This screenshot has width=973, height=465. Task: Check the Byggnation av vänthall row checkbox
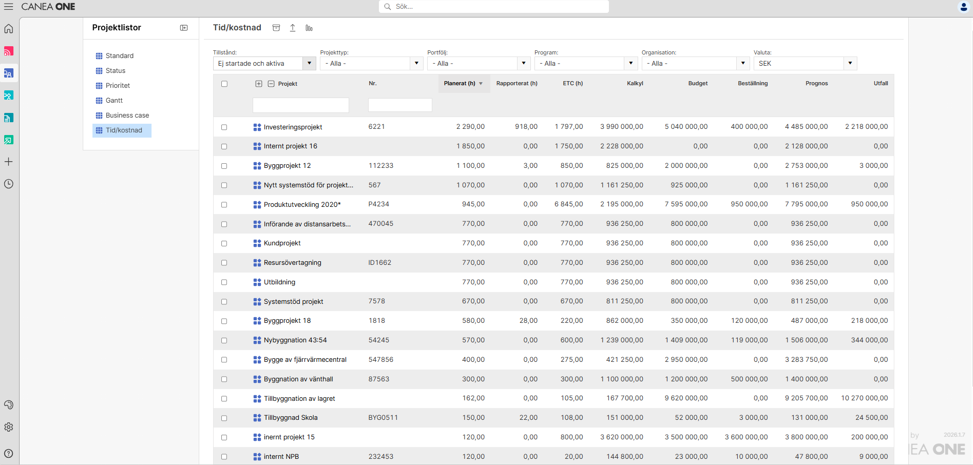coord(224,379)
